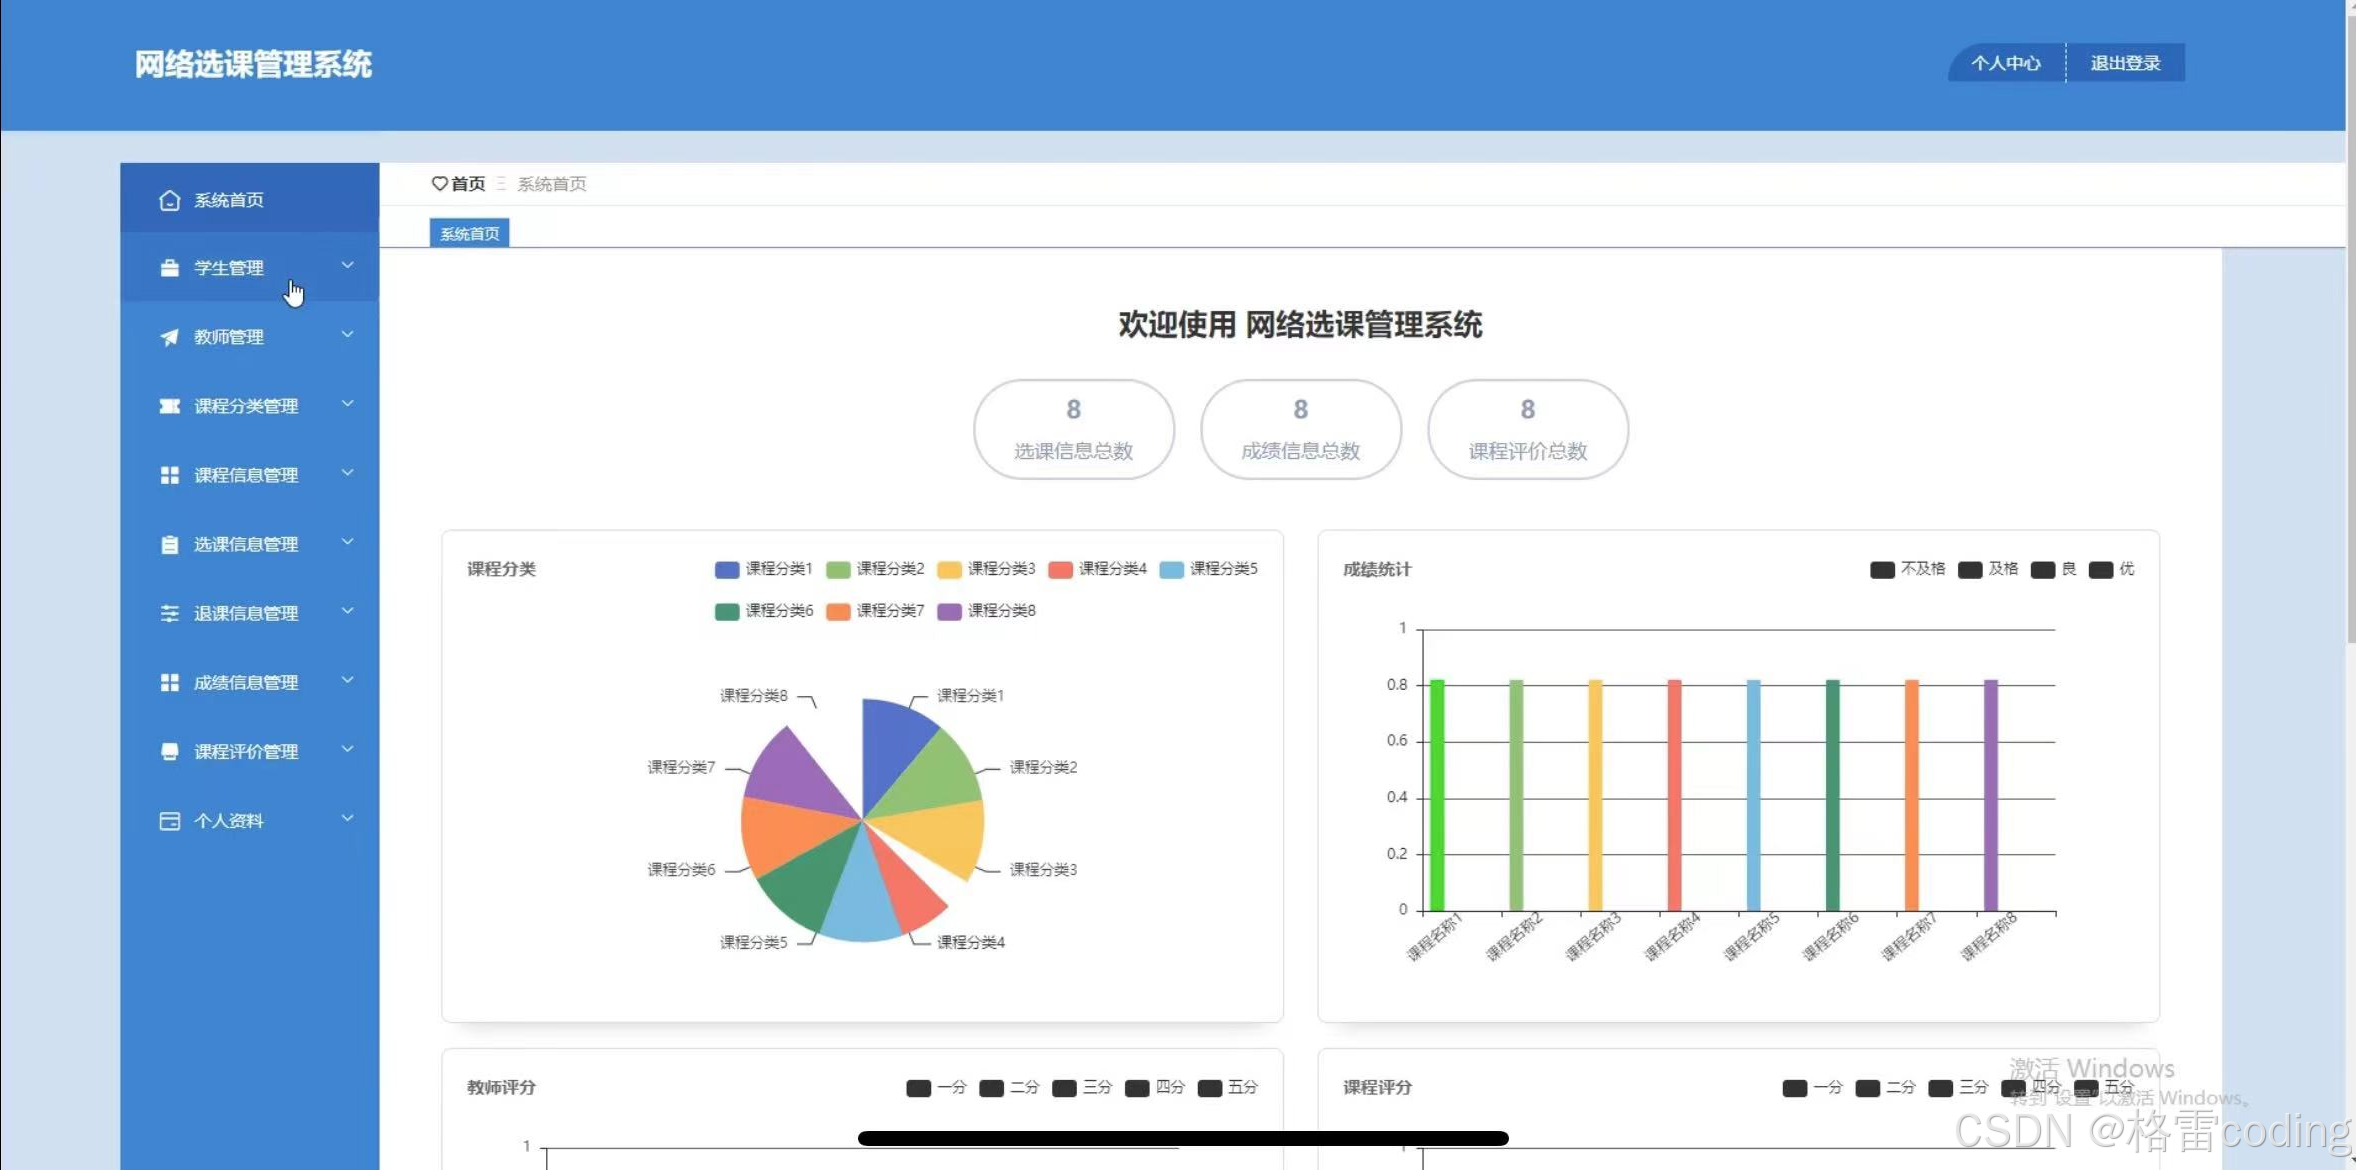Viewport: 2356px width, 1170px height.
Task: Click the briefcase icon for 学生管理
Action: [169, 268]
